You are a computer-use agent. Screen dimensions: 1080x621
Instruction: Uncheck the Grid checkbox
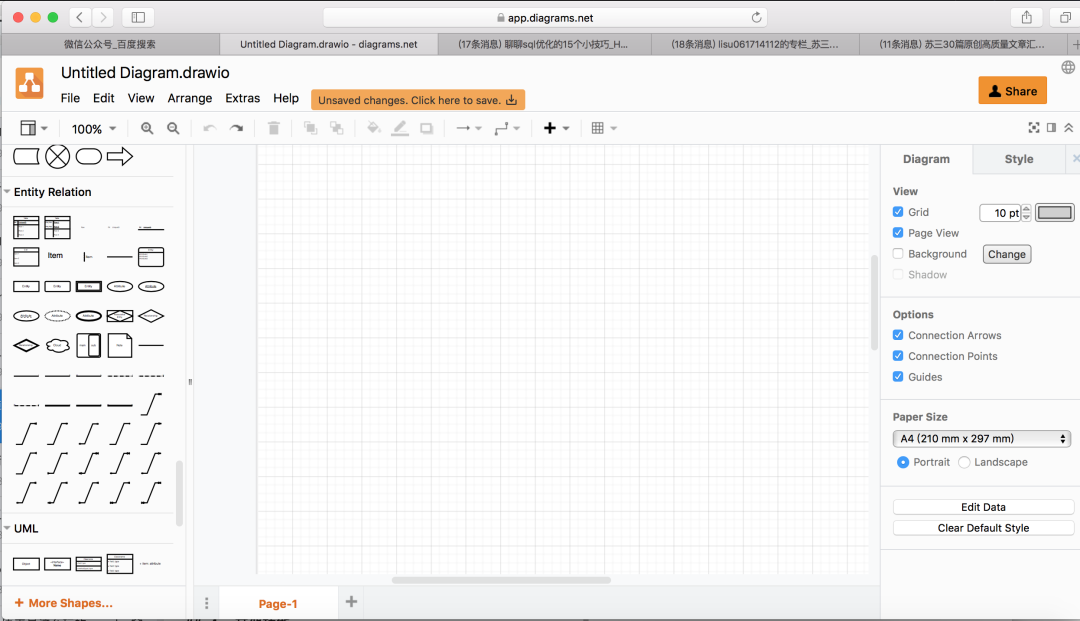[x=897, y=212]
